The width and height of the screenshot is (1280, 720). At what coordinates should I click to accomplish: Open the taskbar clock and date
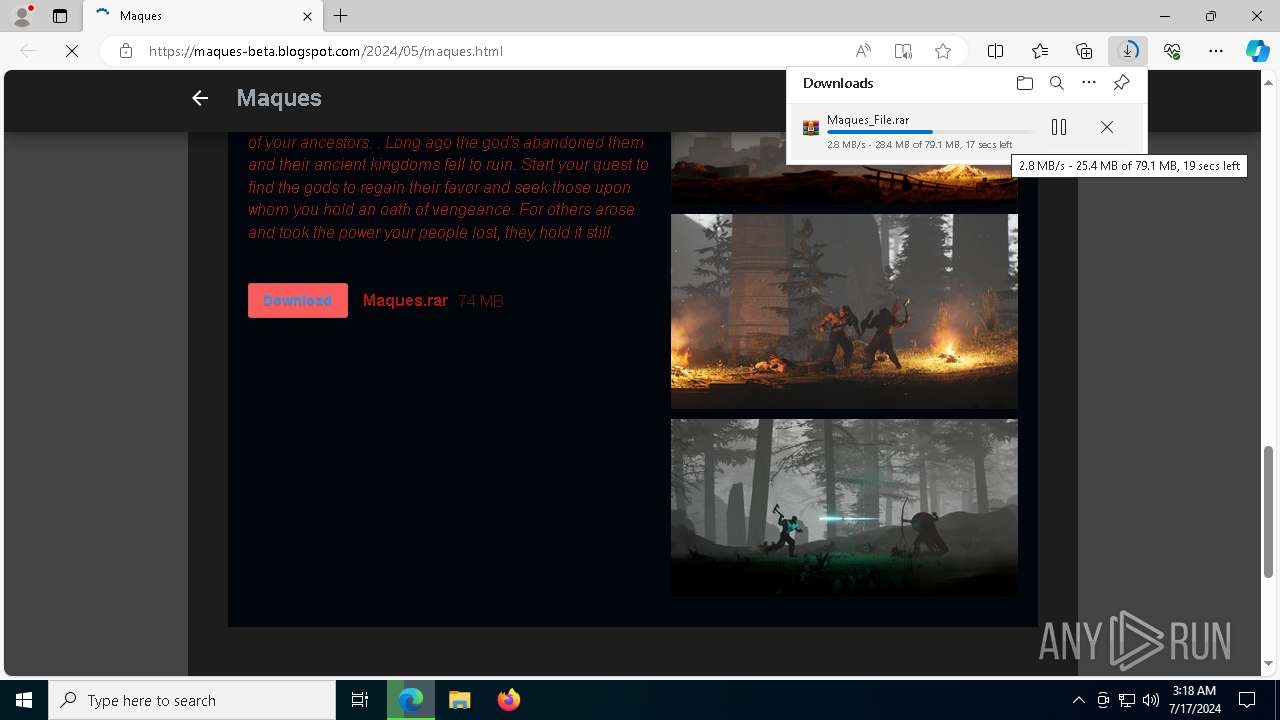pos(1194,700)
